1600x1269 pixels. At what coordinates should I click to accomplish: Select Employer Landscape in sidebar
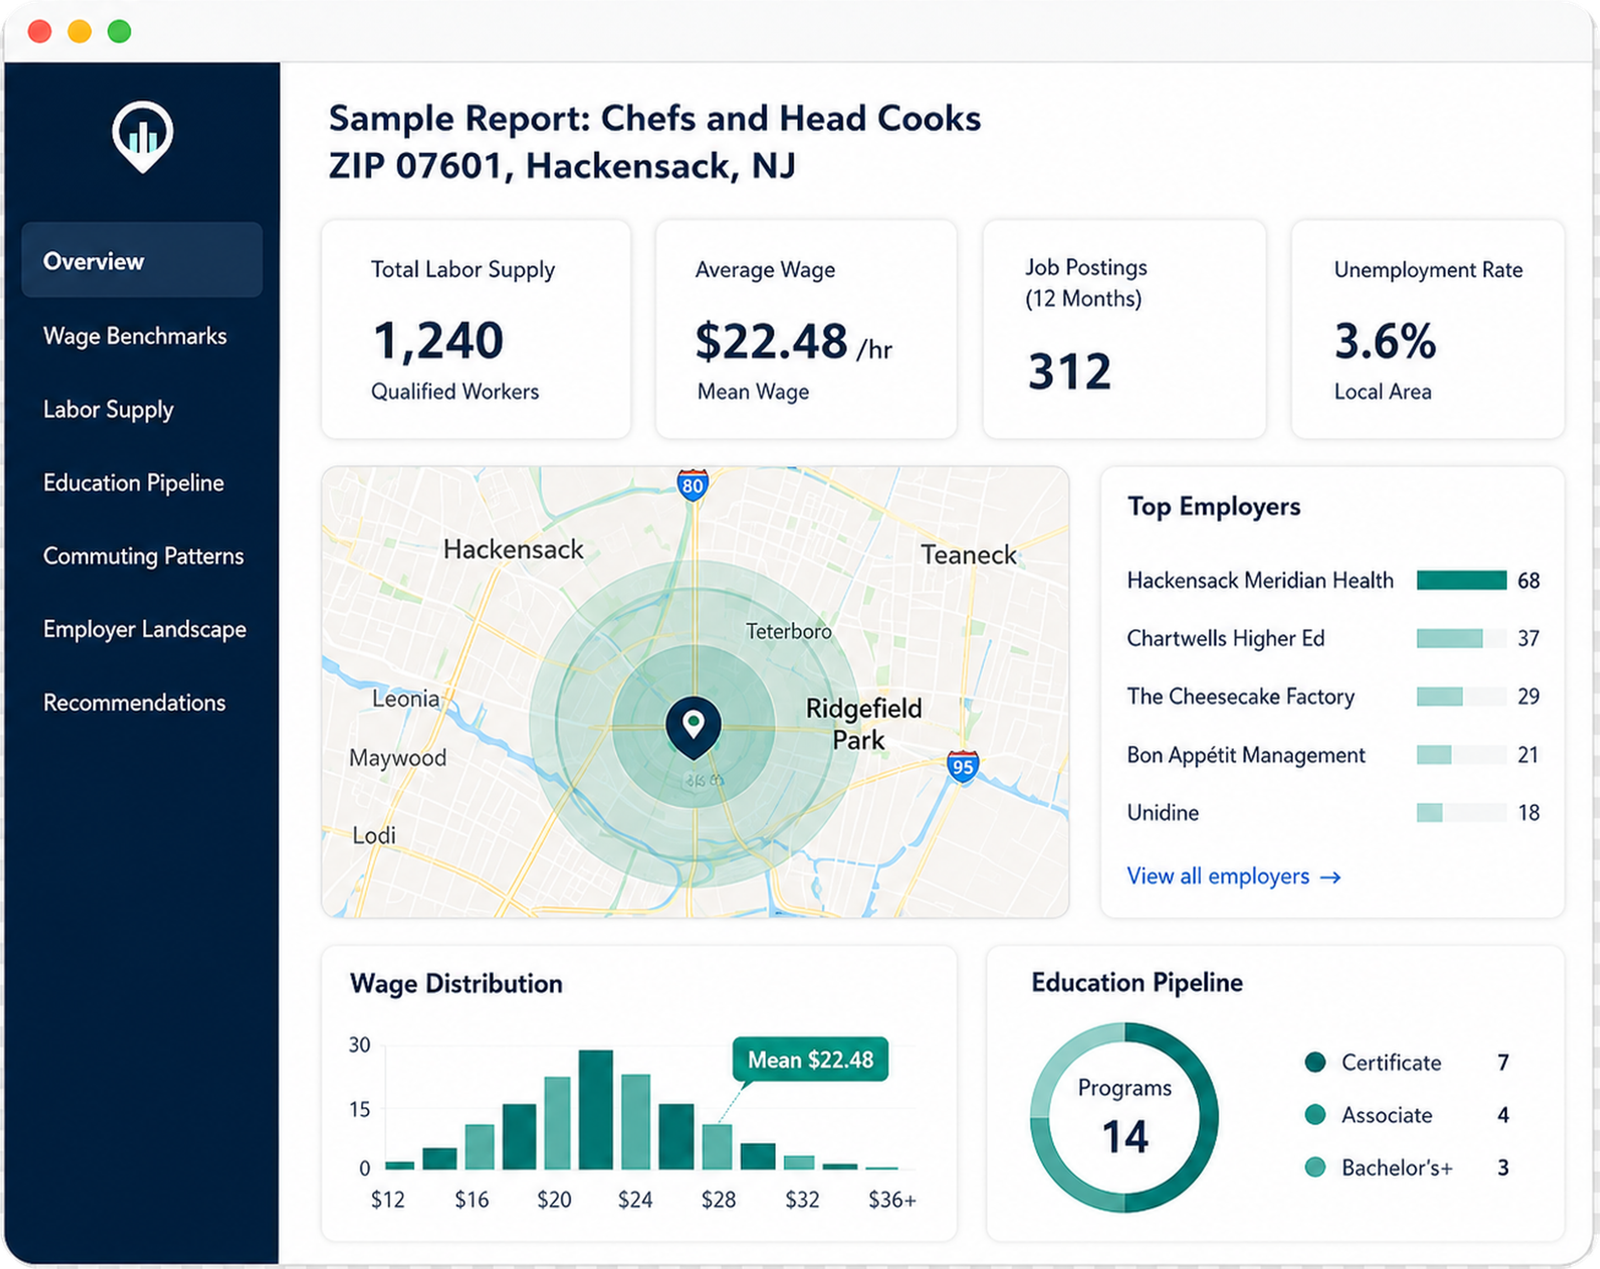(144, 629)
